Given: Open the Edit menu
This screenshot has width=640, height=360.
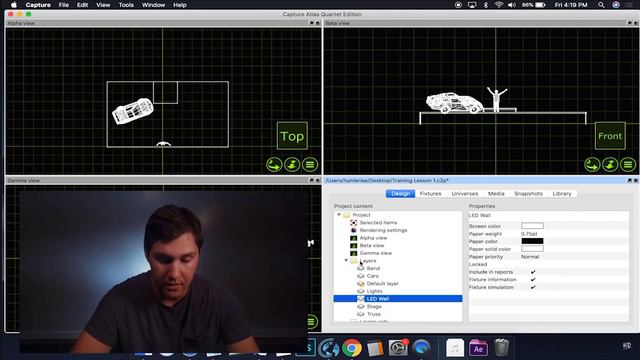Looking at the screenshot, I should tap(82, 5).
